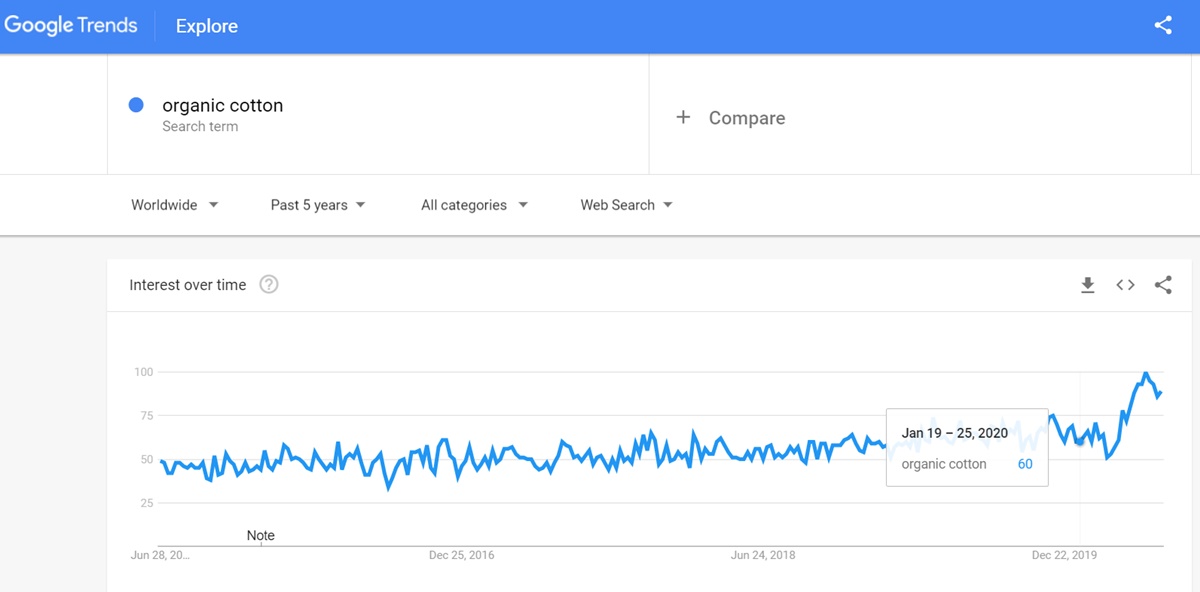Open the Web Search type dropdown

(626, 205)
